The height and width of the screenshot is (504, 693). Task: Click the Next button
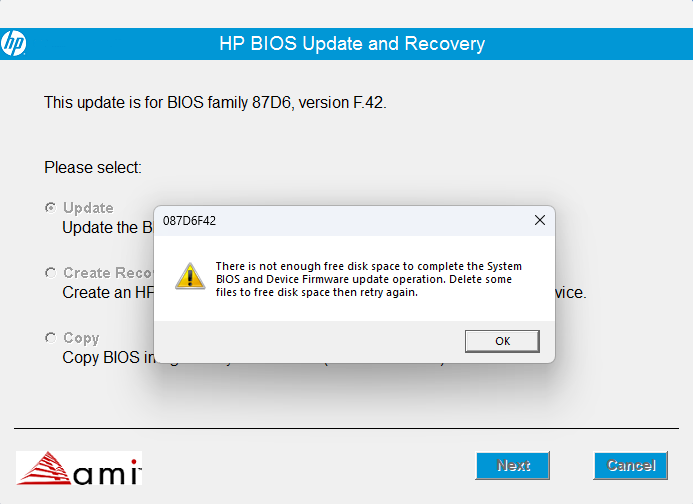click(x=513, y=465)
